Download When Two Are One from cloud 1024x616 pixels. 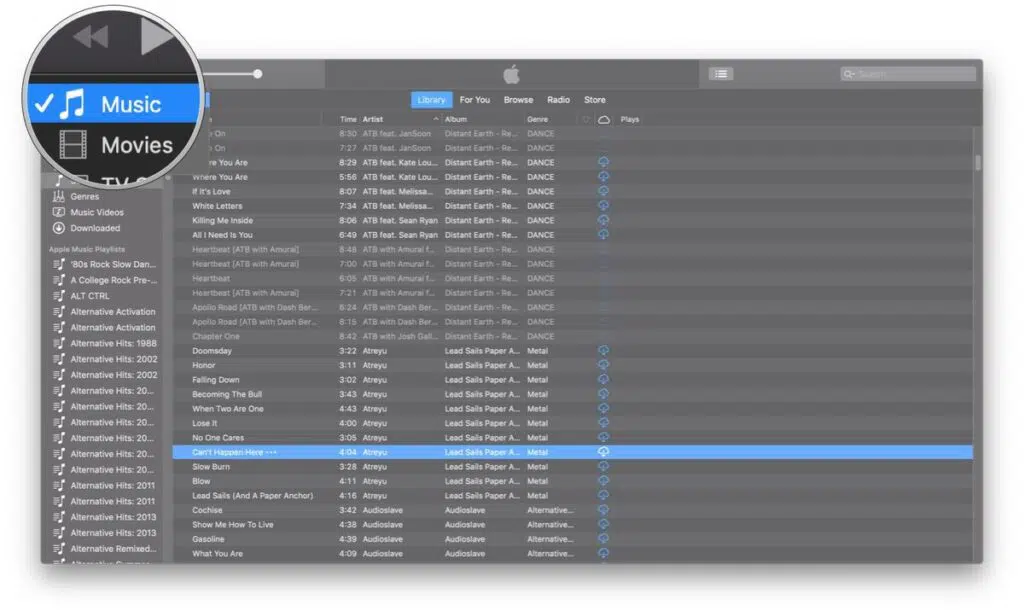click(603, 408)
